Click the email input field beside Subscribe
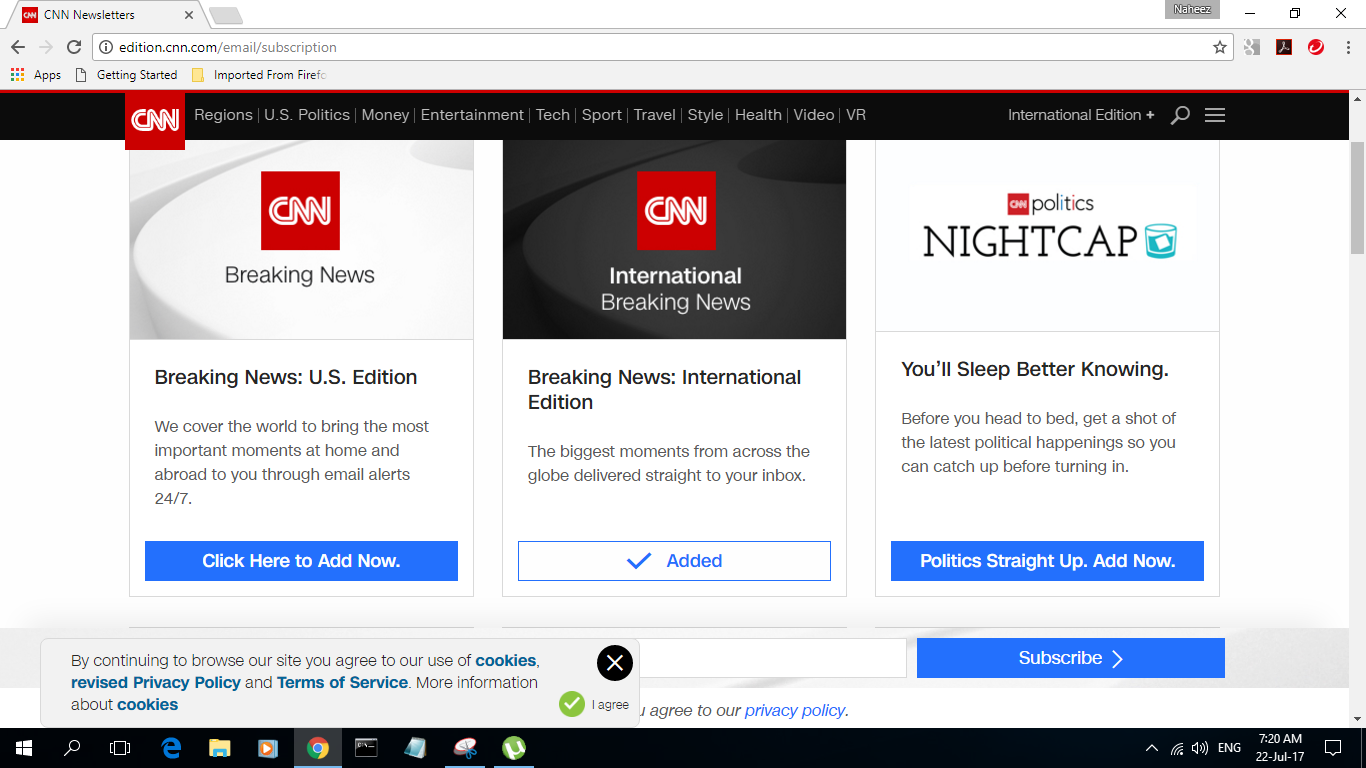The height and width of the screenshot is (768, 1366). pyautogui.click(x=772, y=658)
